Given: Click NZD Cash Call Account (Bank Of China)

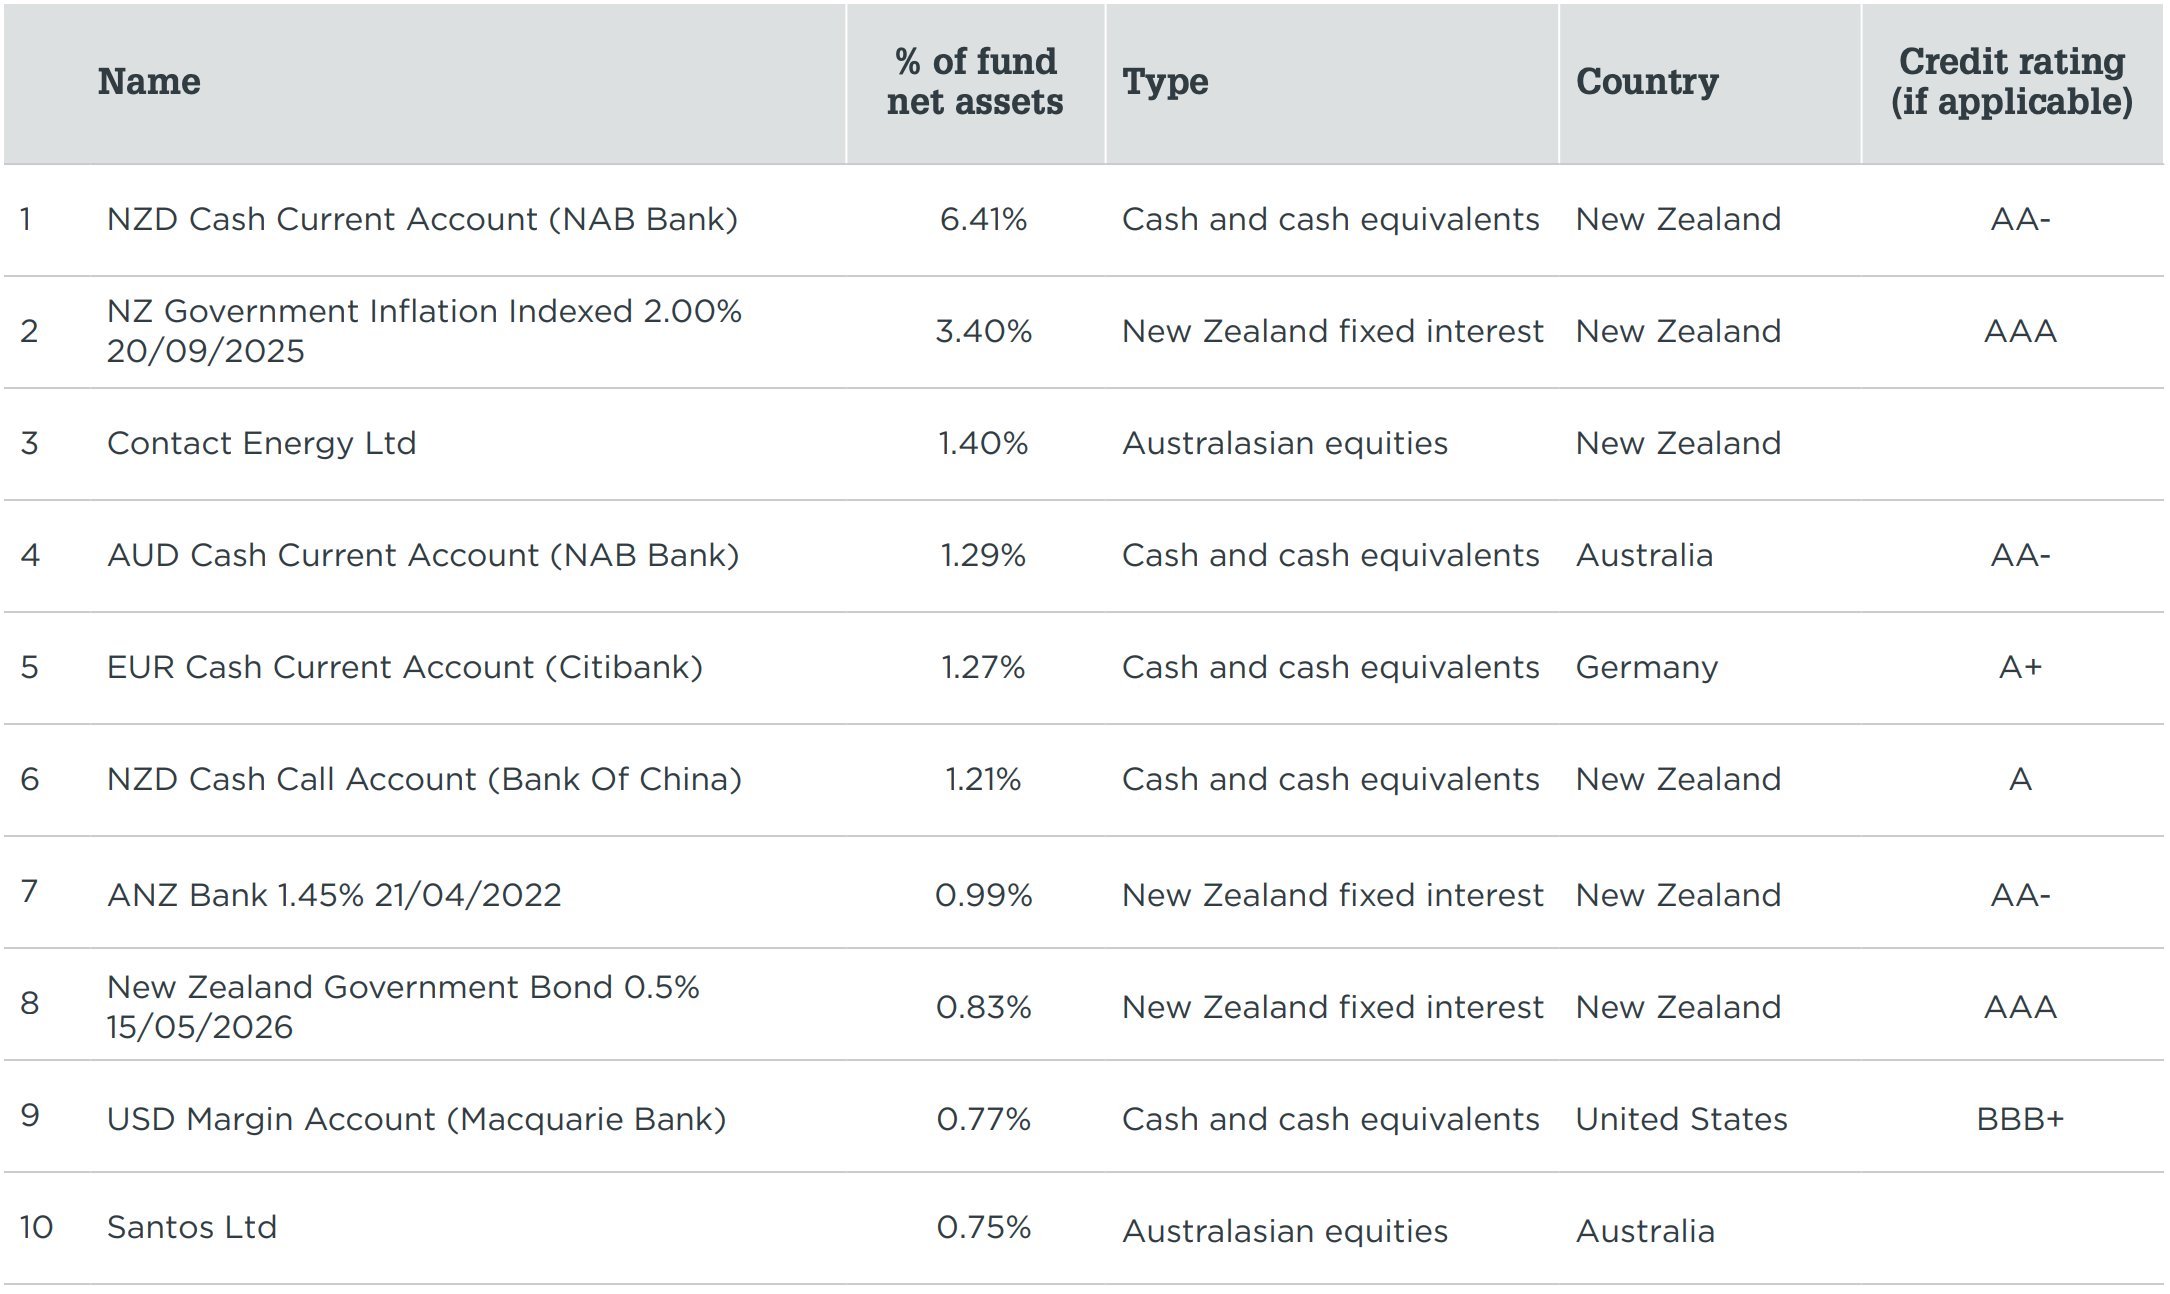Looking at the screenshot, I should point(424,779).
